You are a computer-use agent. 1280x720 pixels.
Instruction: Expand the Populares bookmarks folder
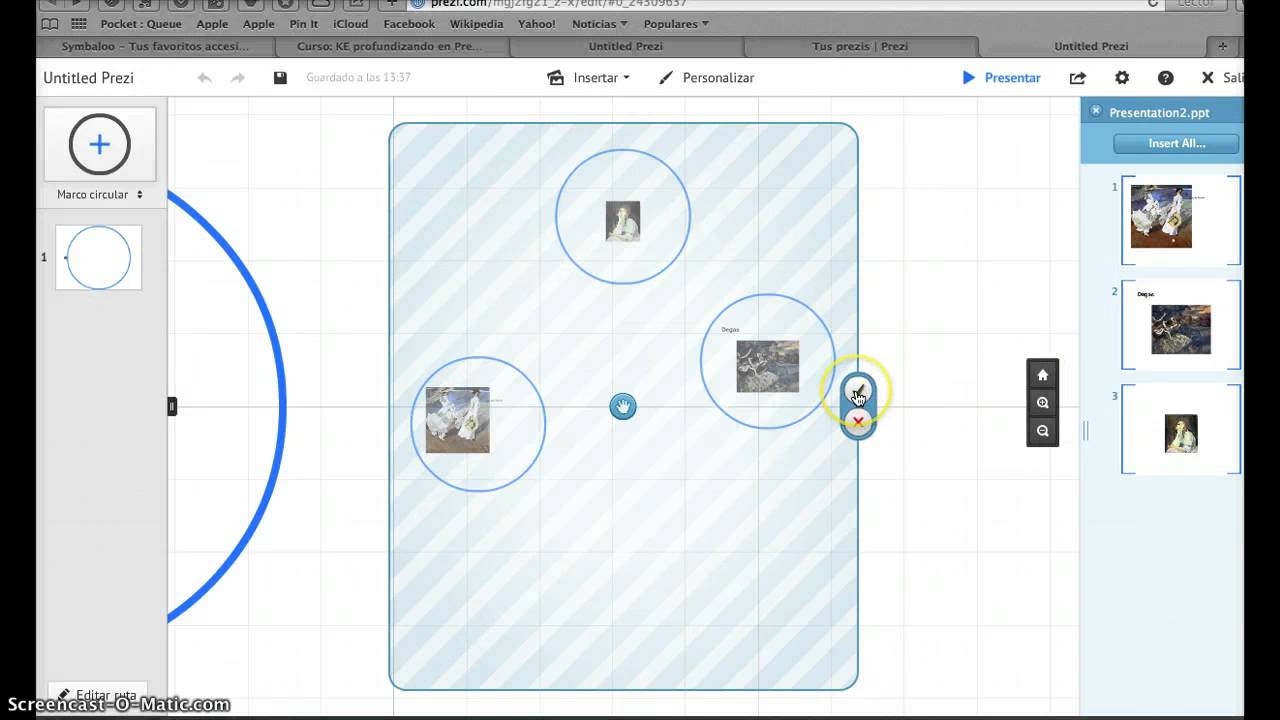pyautogui.click(x=676, y=24)
